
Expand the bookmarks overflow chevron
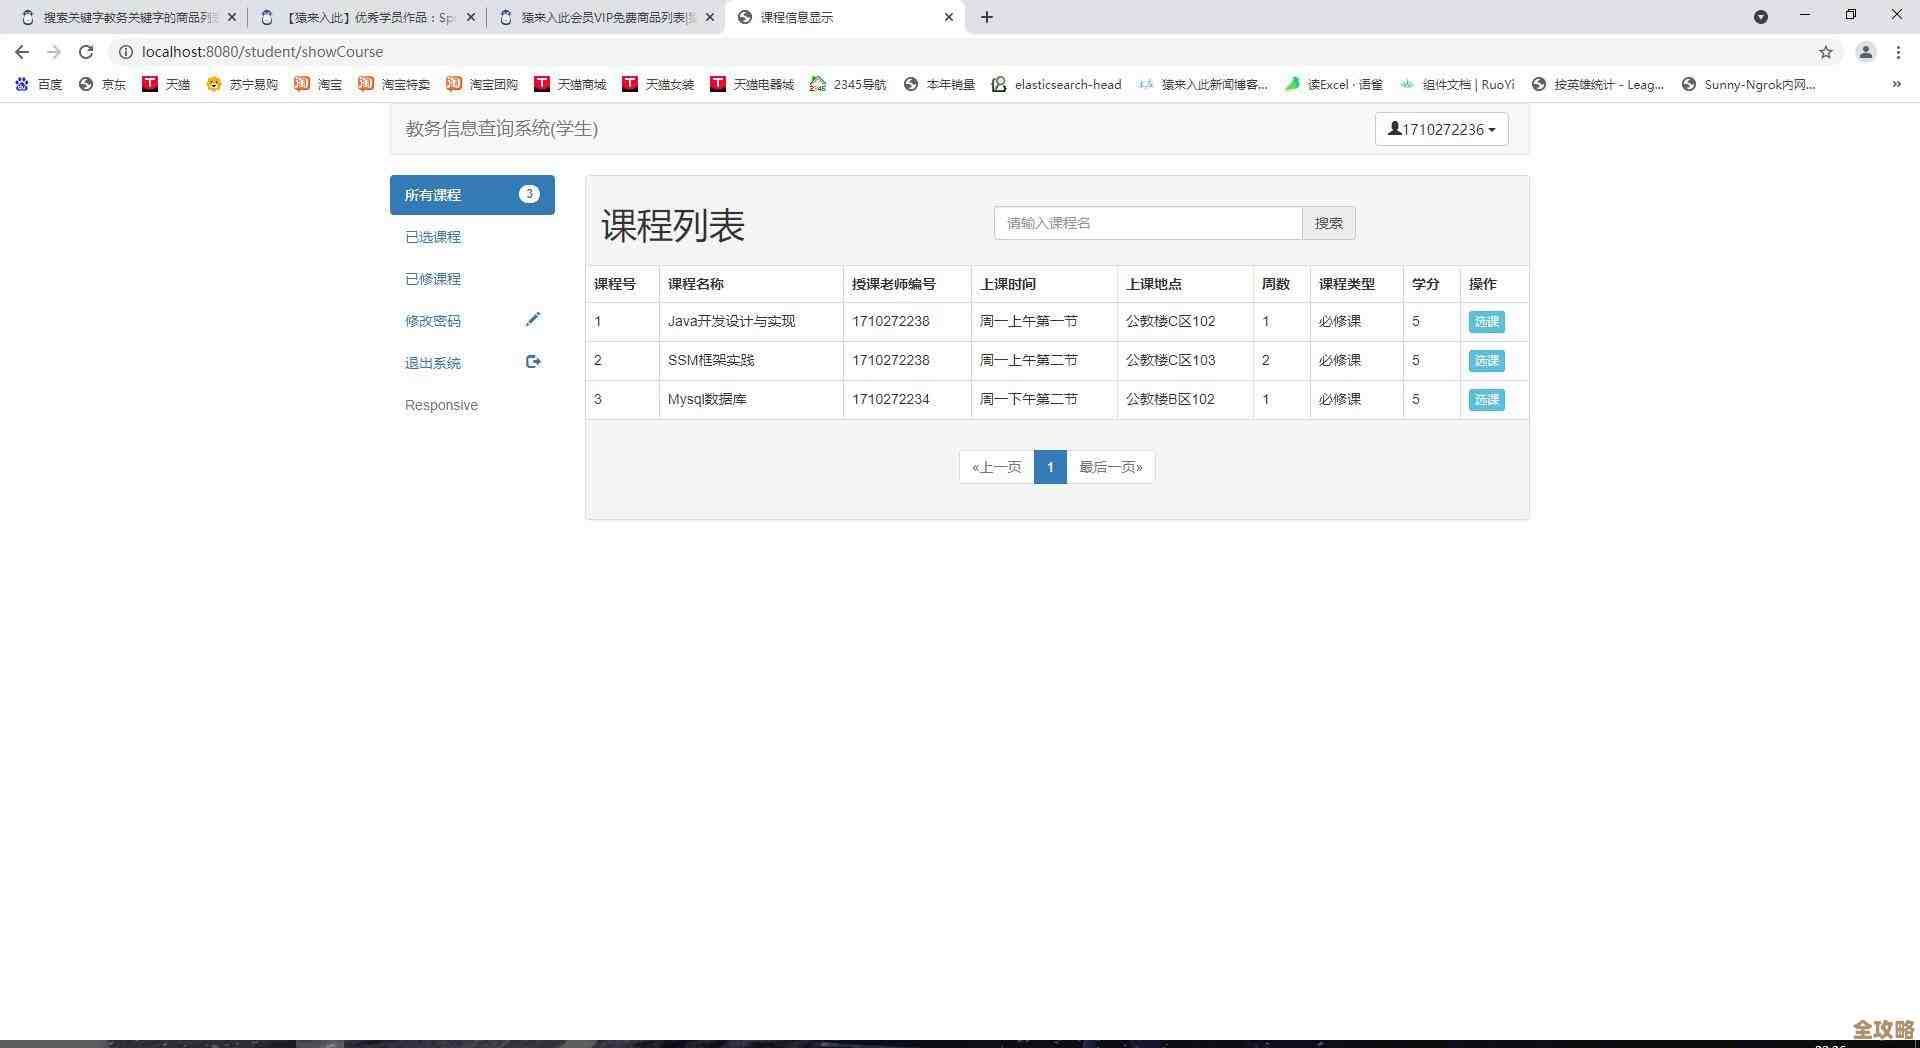(1896, 84)
